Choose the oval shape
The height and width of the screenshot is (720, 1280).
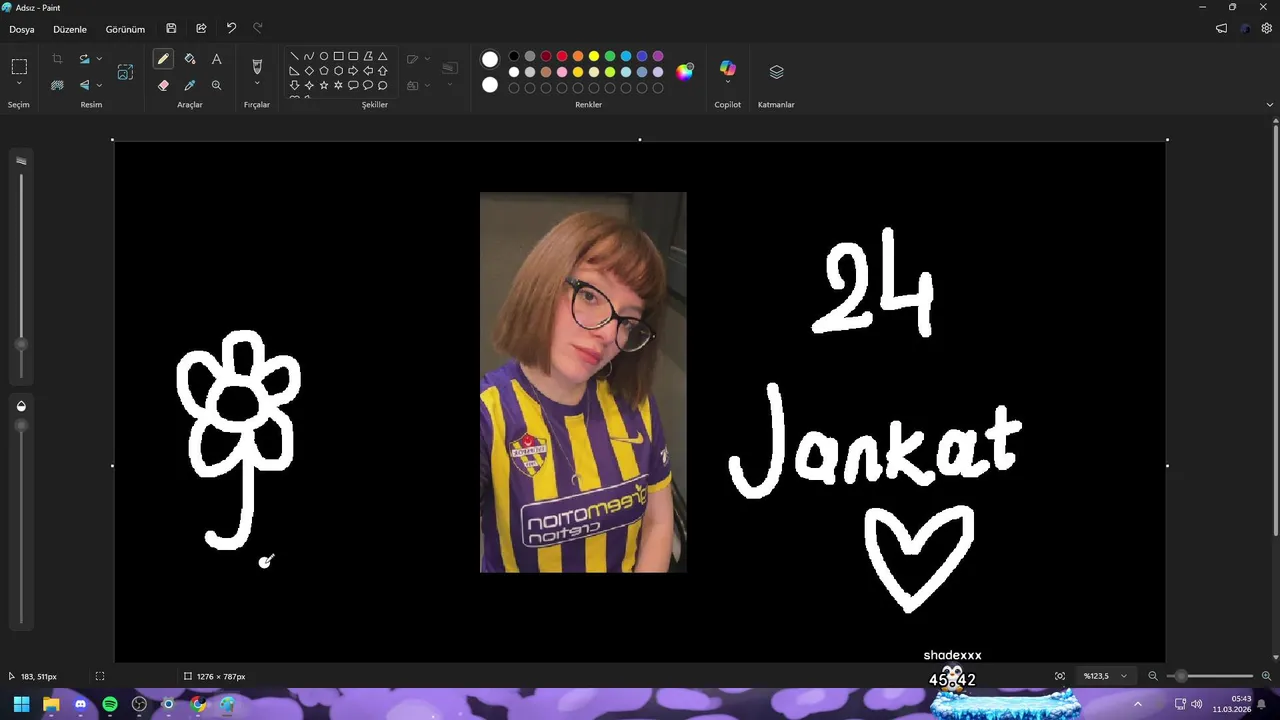[324, 56]
